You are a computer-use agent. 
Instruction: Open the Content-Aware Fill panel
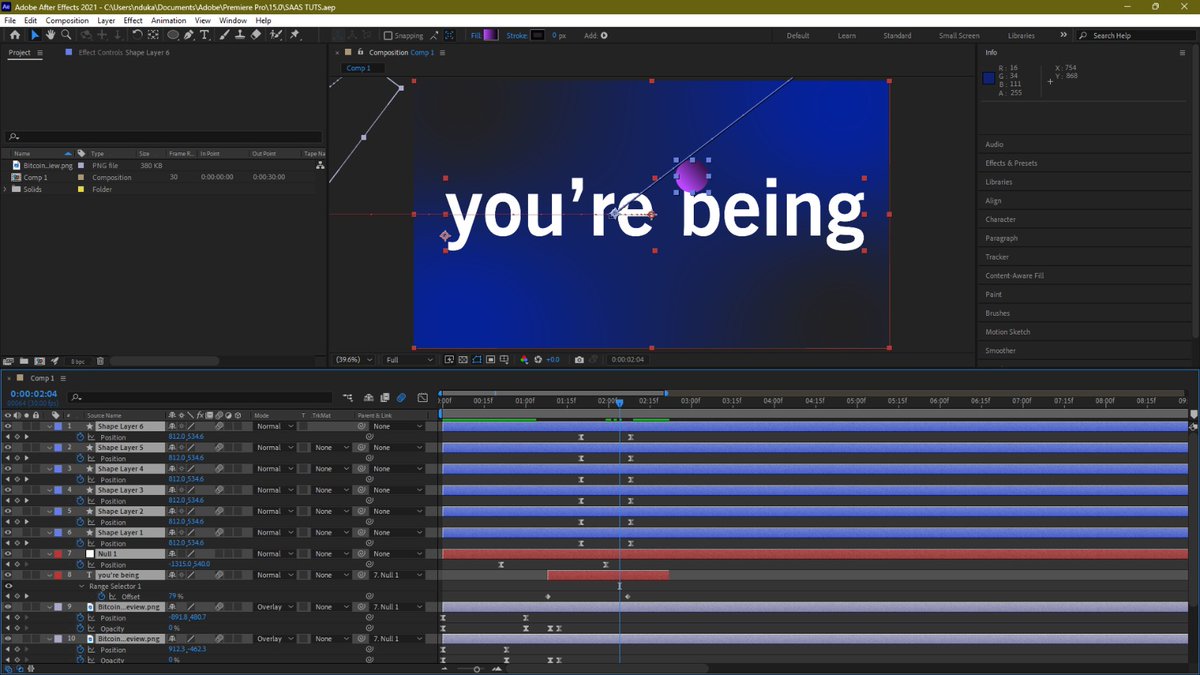(x=1014, y=275)
